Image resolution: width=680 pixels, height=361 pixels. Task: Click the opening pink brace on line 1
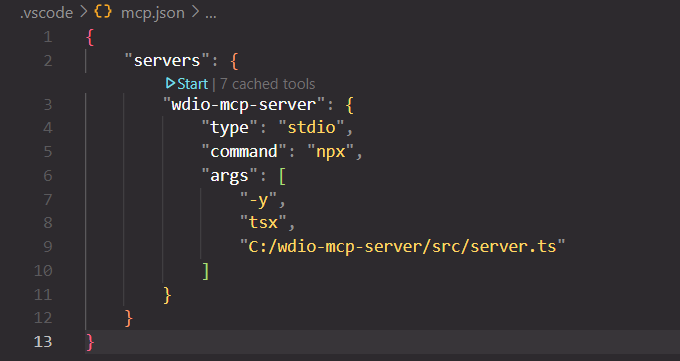[x=90, y=37]
